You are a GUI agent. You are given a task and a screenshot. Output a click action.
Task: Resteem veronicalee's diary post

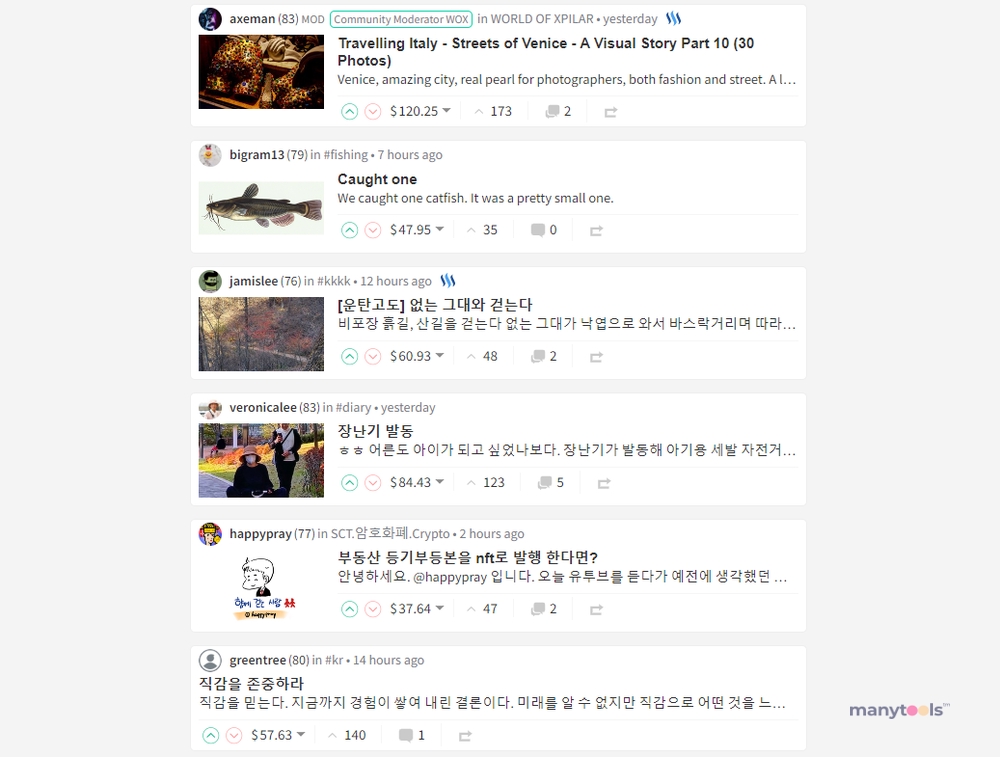[x=604, y=483]
